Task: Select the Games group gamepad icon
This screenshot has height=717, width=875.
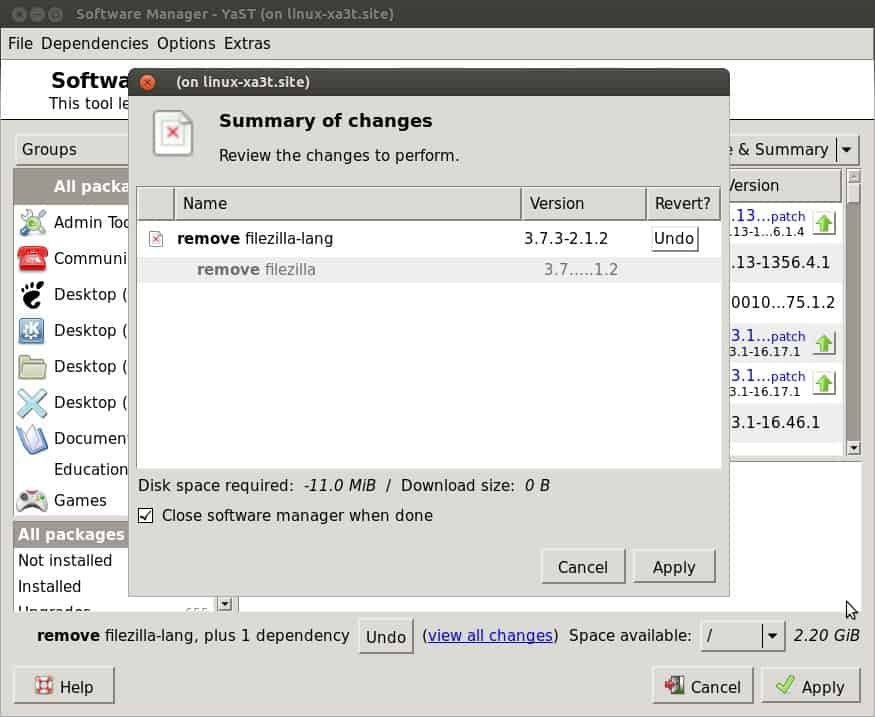Action: point(32,500)
